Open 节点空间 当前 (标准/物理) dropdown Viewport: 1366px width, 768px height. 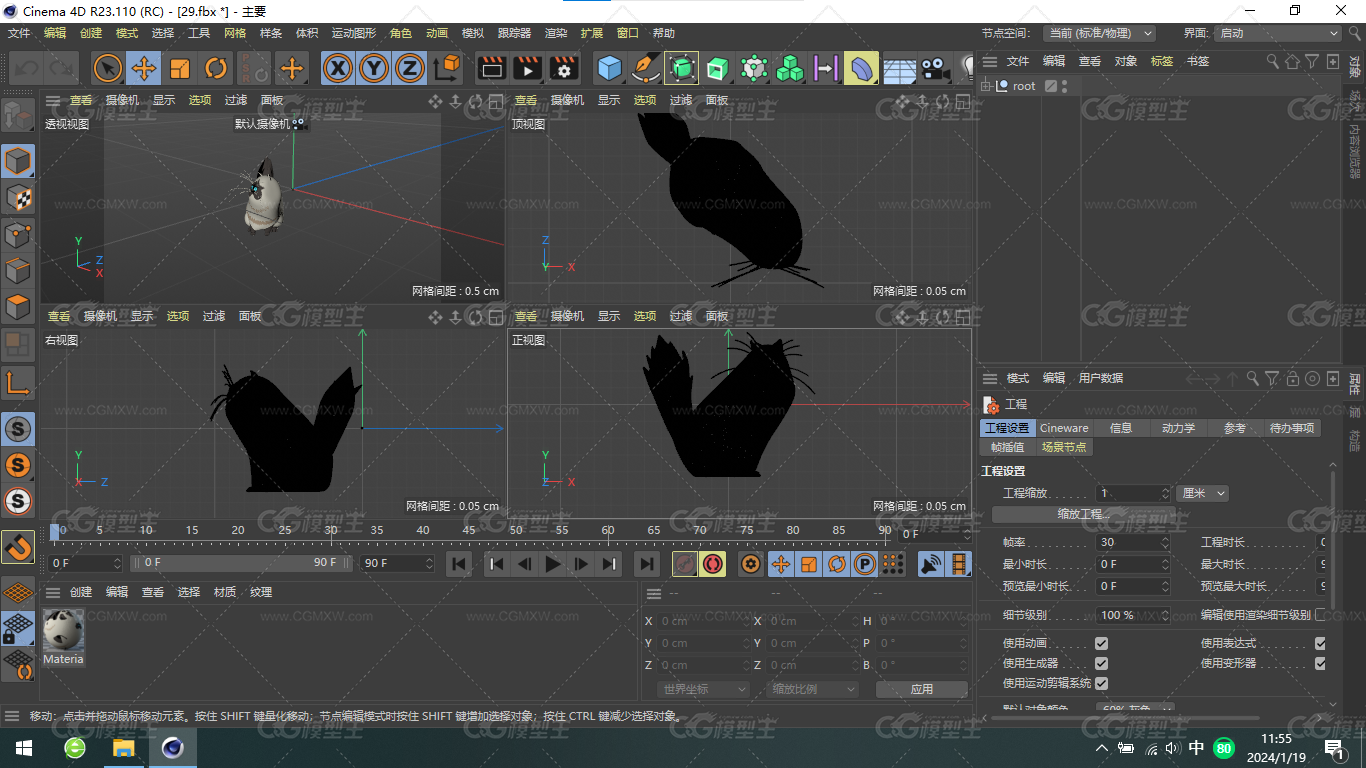[x=1099, y=33]
